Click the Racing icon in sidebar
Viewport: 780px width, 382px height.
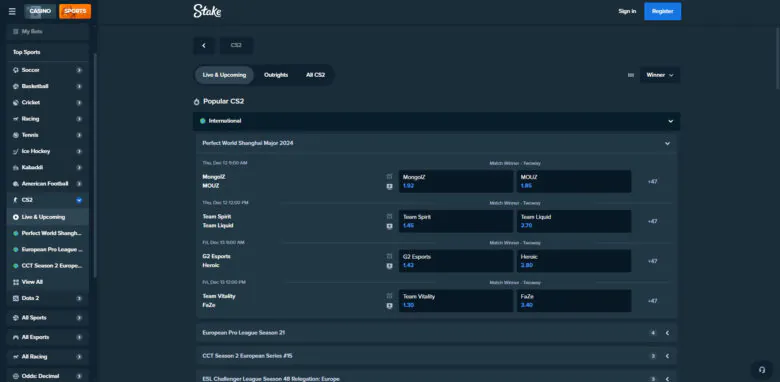coord(16,119)
